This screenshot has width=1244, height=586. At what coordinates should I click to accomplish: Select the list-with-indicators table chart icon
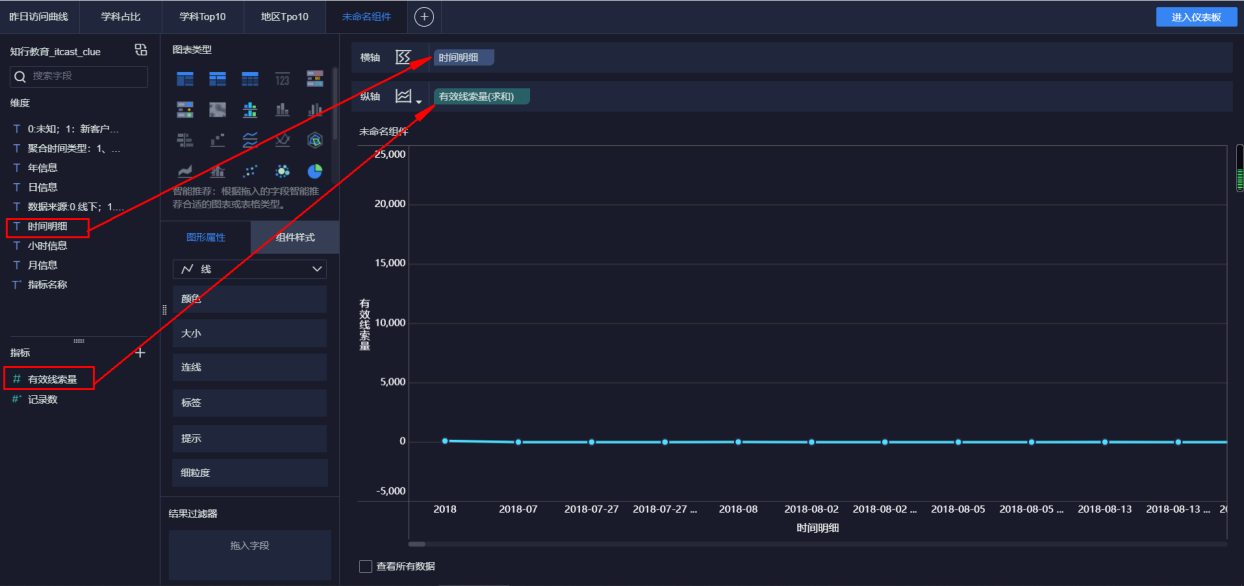[185, 109]
